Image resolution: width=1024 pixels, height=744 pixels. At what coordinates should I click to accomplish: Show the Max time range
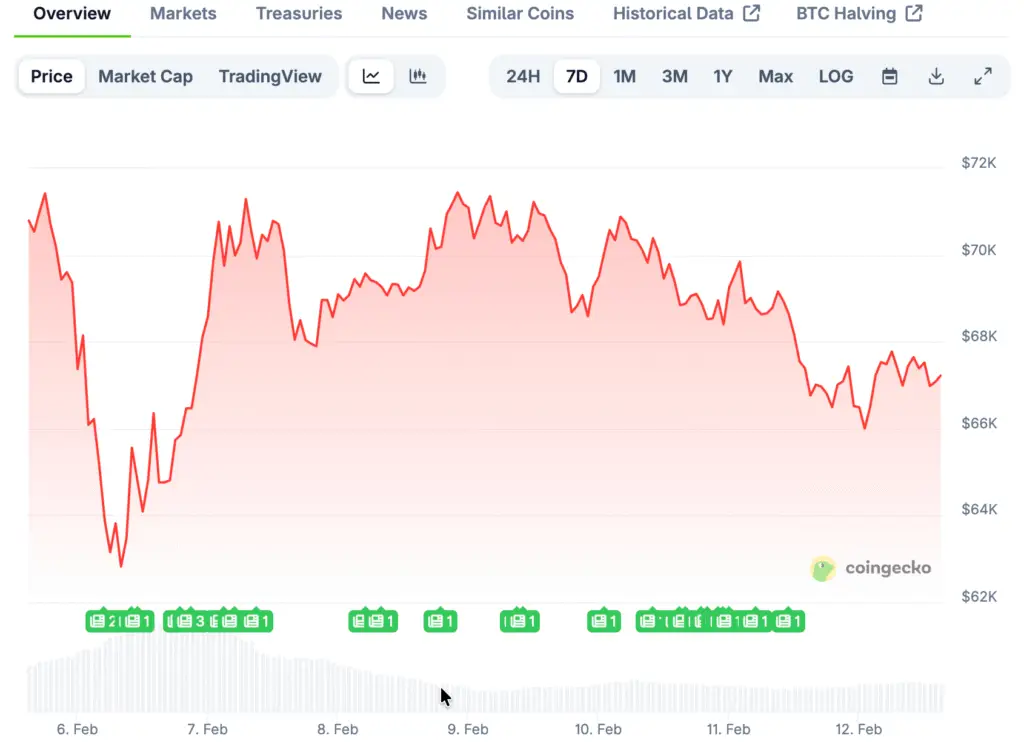tap(775, 77)
